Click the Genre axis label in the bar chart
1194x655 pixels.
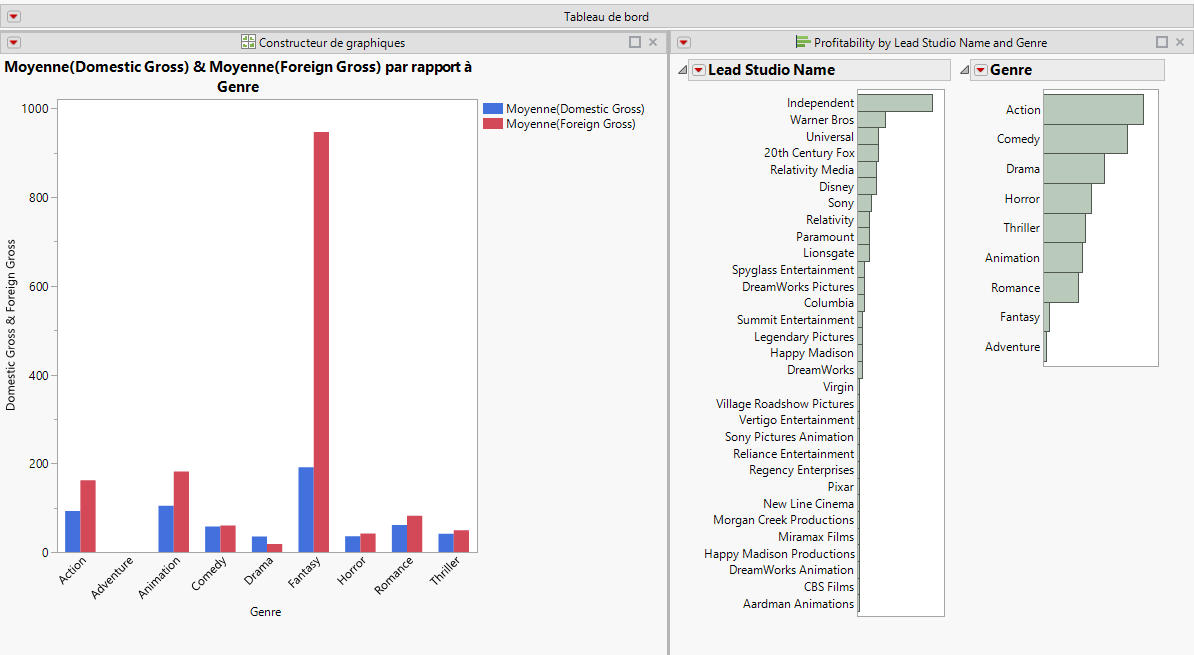pyautogui.click(x=265, y=611)
